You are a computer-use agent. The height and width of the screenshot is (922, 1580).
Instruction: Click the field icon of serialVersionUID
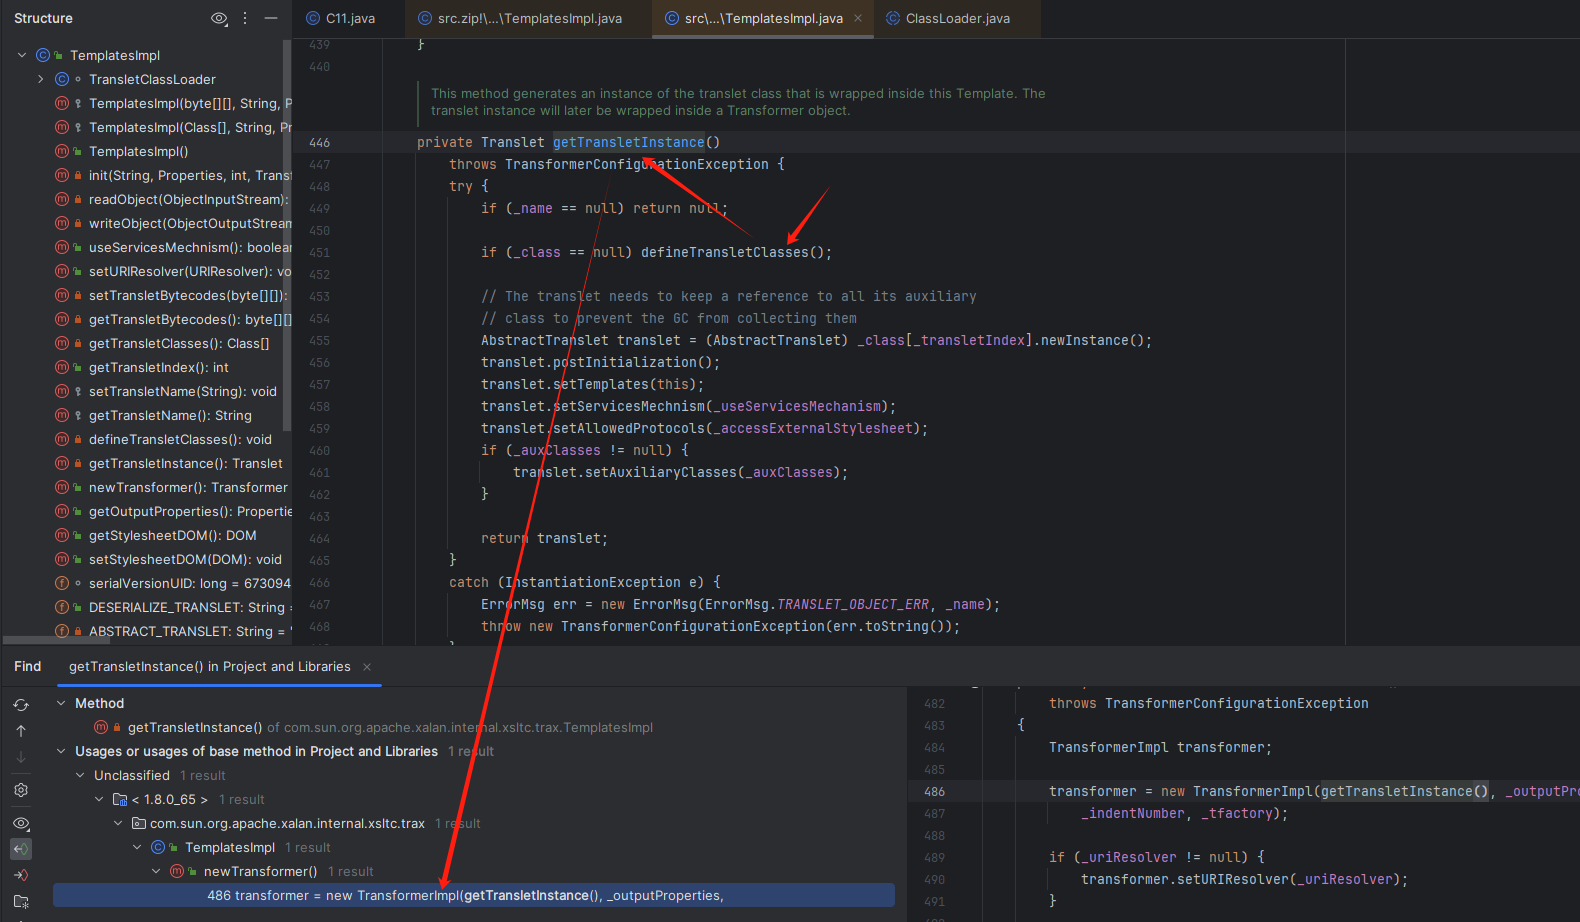[x=62, y=583]
